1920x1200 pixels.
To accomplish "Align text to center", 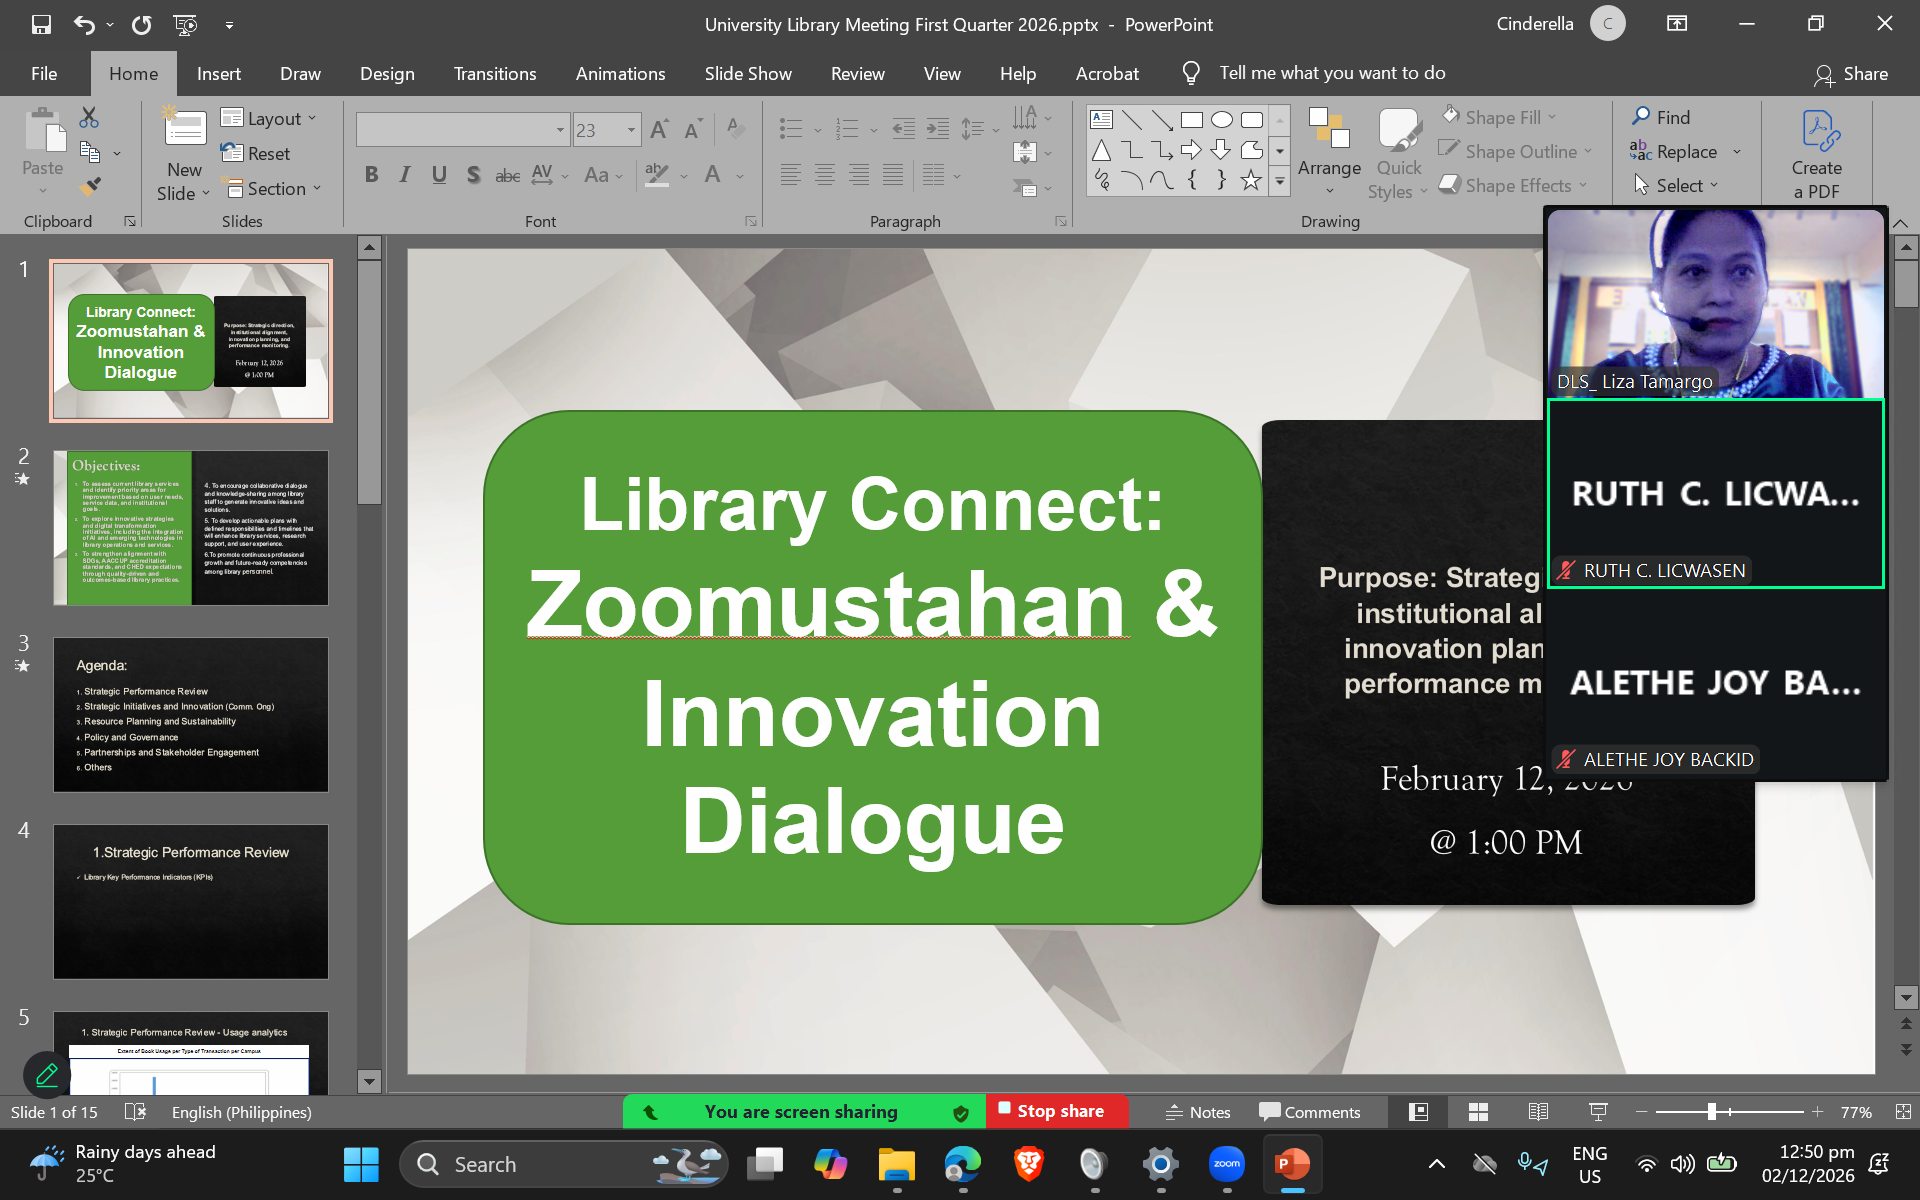I will (x=824, y=175).
